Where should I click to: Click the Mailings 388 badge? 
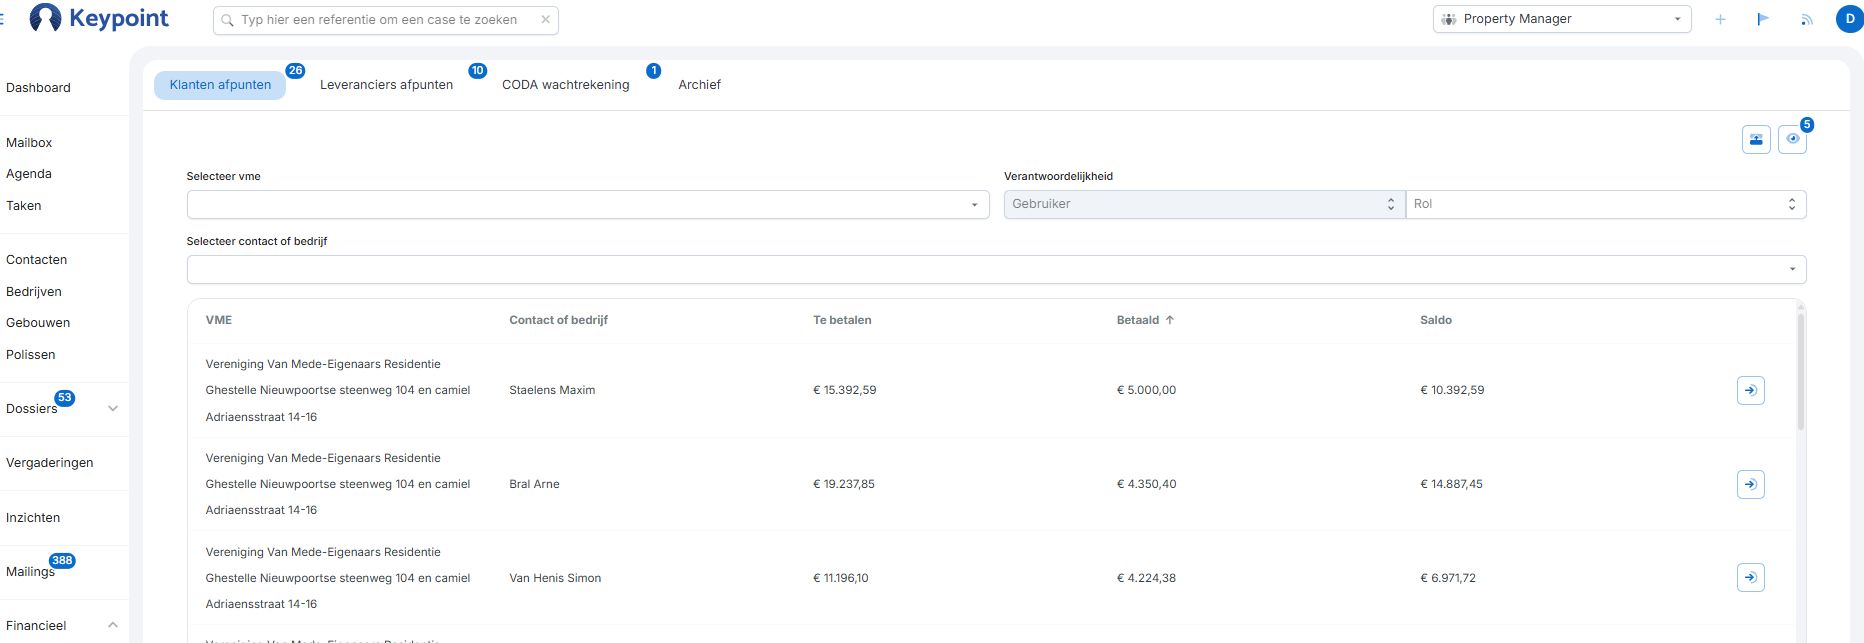62,561
